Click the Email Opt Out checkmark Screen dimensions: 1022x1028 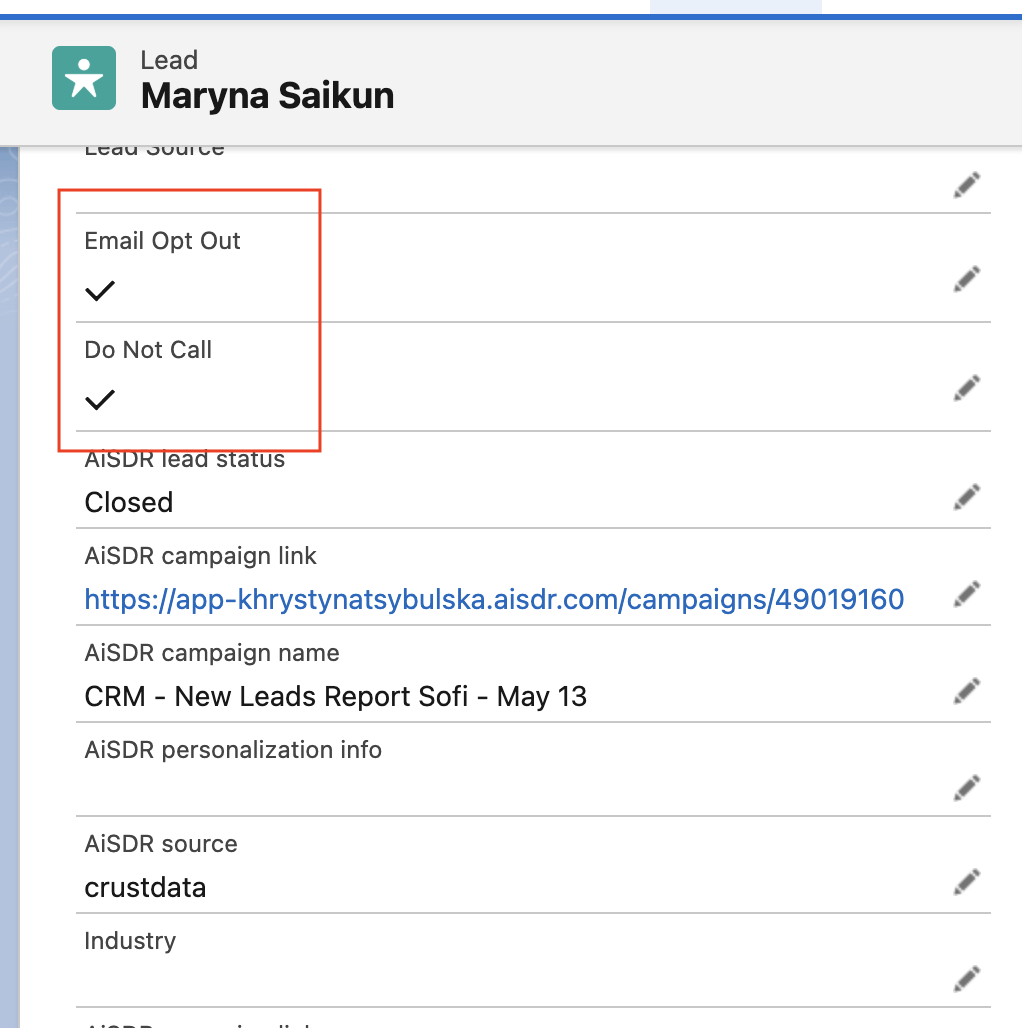(x=100, y=290)
